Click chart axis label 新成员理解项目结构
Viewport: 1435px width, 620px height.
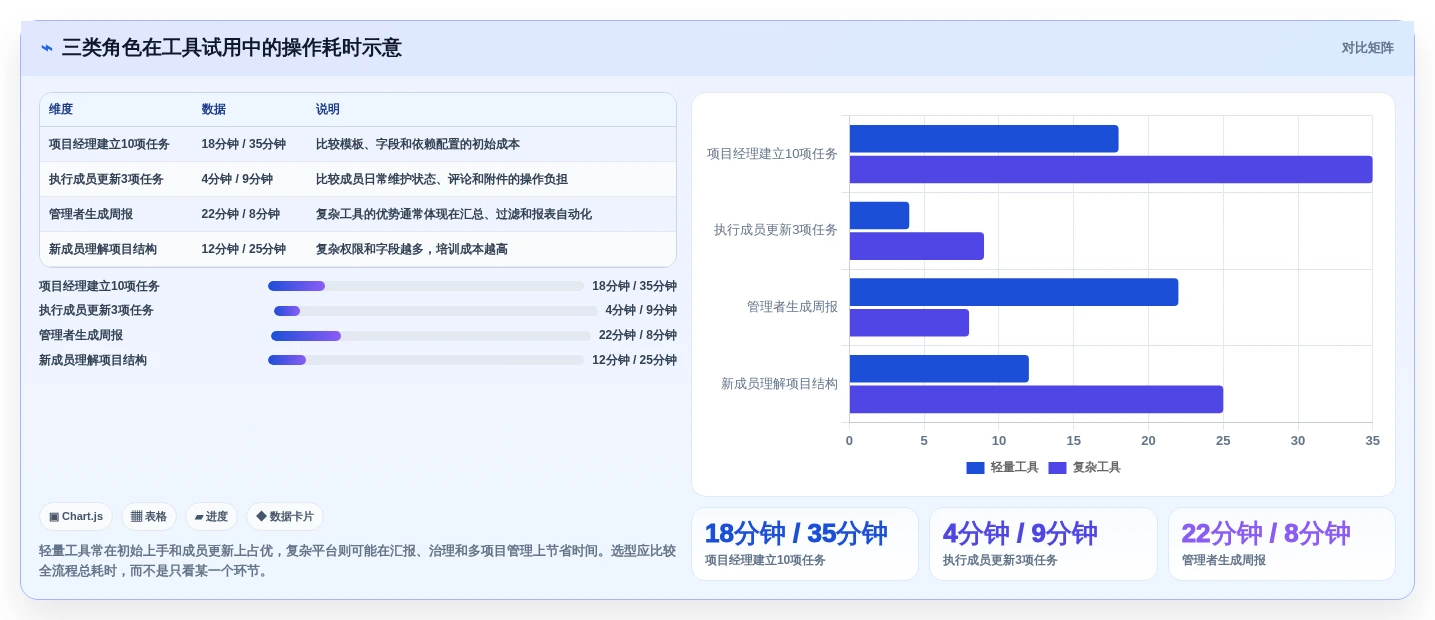[x=779, y=384]
